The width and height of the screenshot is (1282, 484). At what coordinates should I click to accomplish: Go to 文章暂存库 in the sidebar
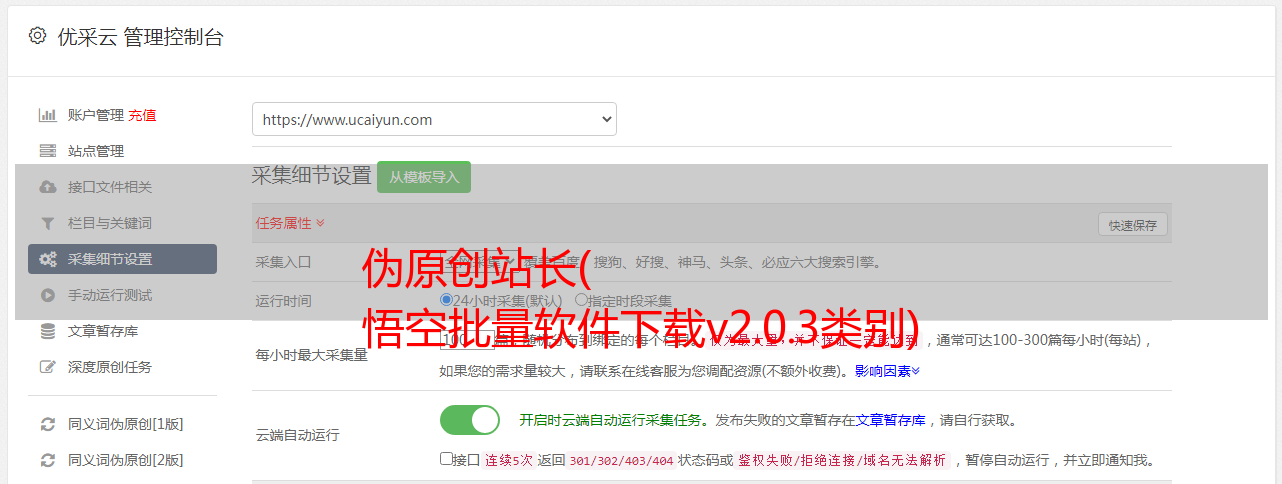click(x=103, y=331)
